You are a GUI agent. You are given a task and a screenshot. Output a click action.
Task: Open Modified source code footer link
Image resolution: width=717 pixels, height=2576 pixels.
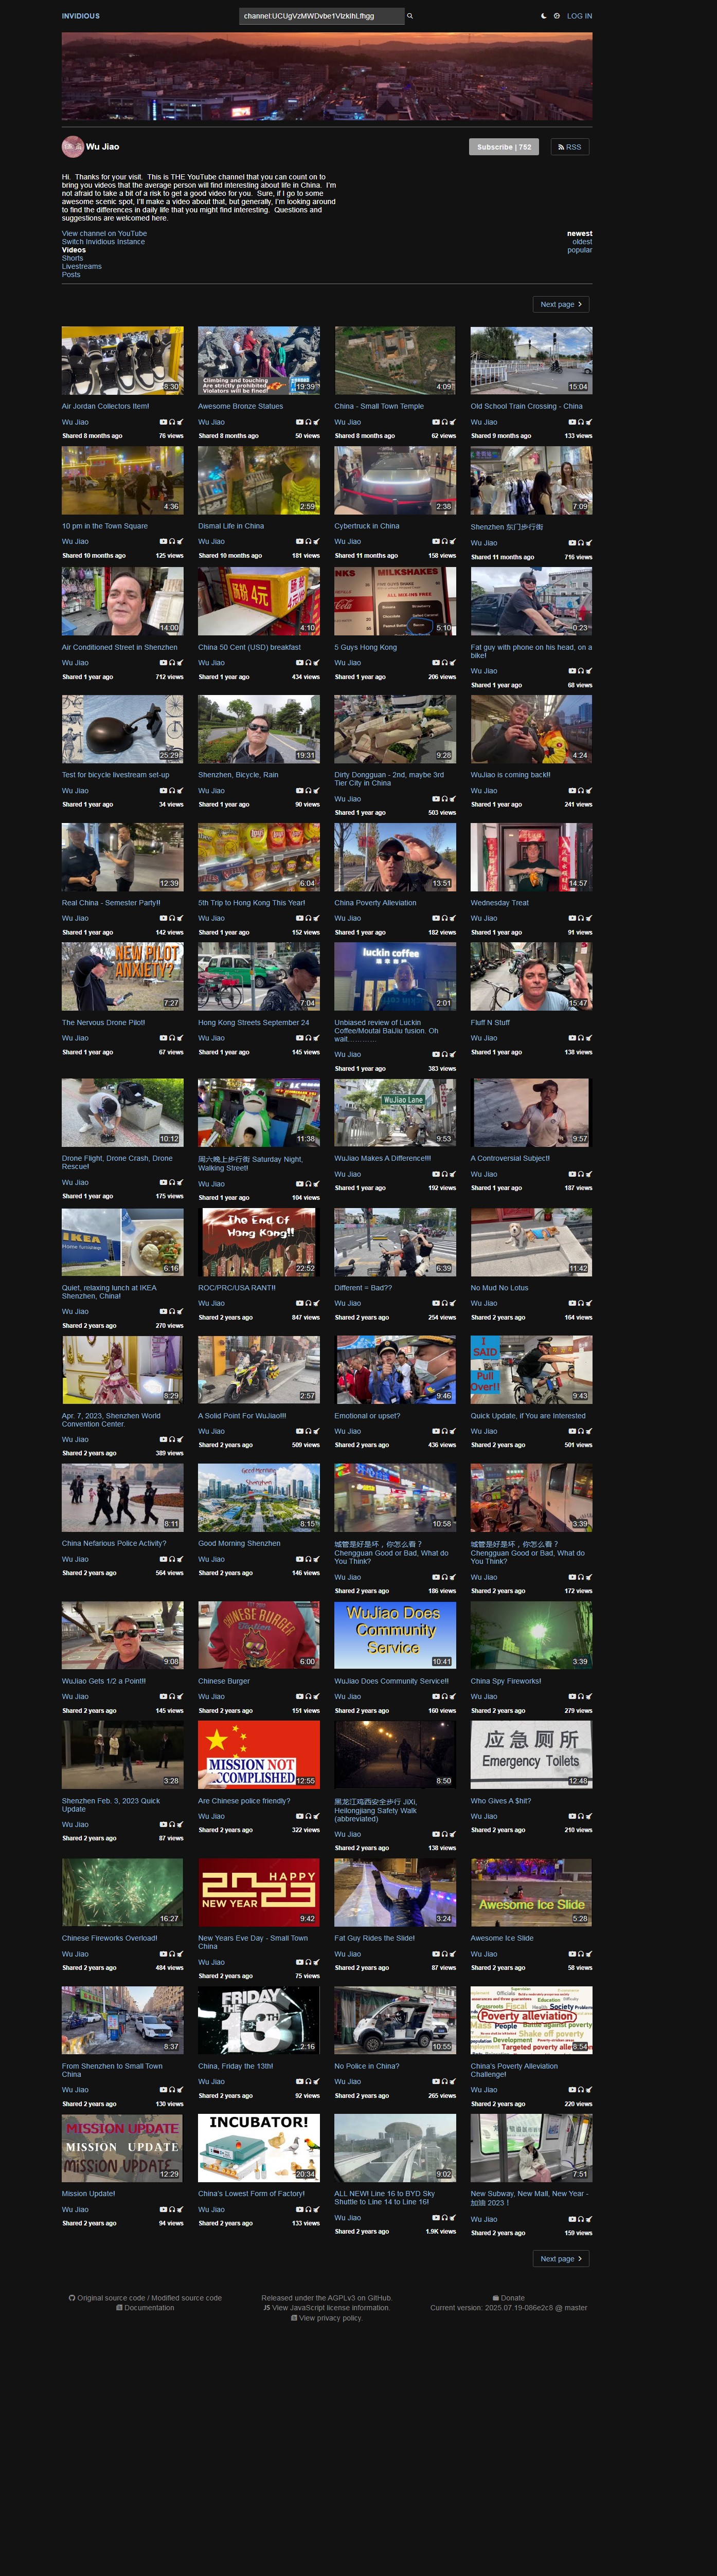[186, 2298]
